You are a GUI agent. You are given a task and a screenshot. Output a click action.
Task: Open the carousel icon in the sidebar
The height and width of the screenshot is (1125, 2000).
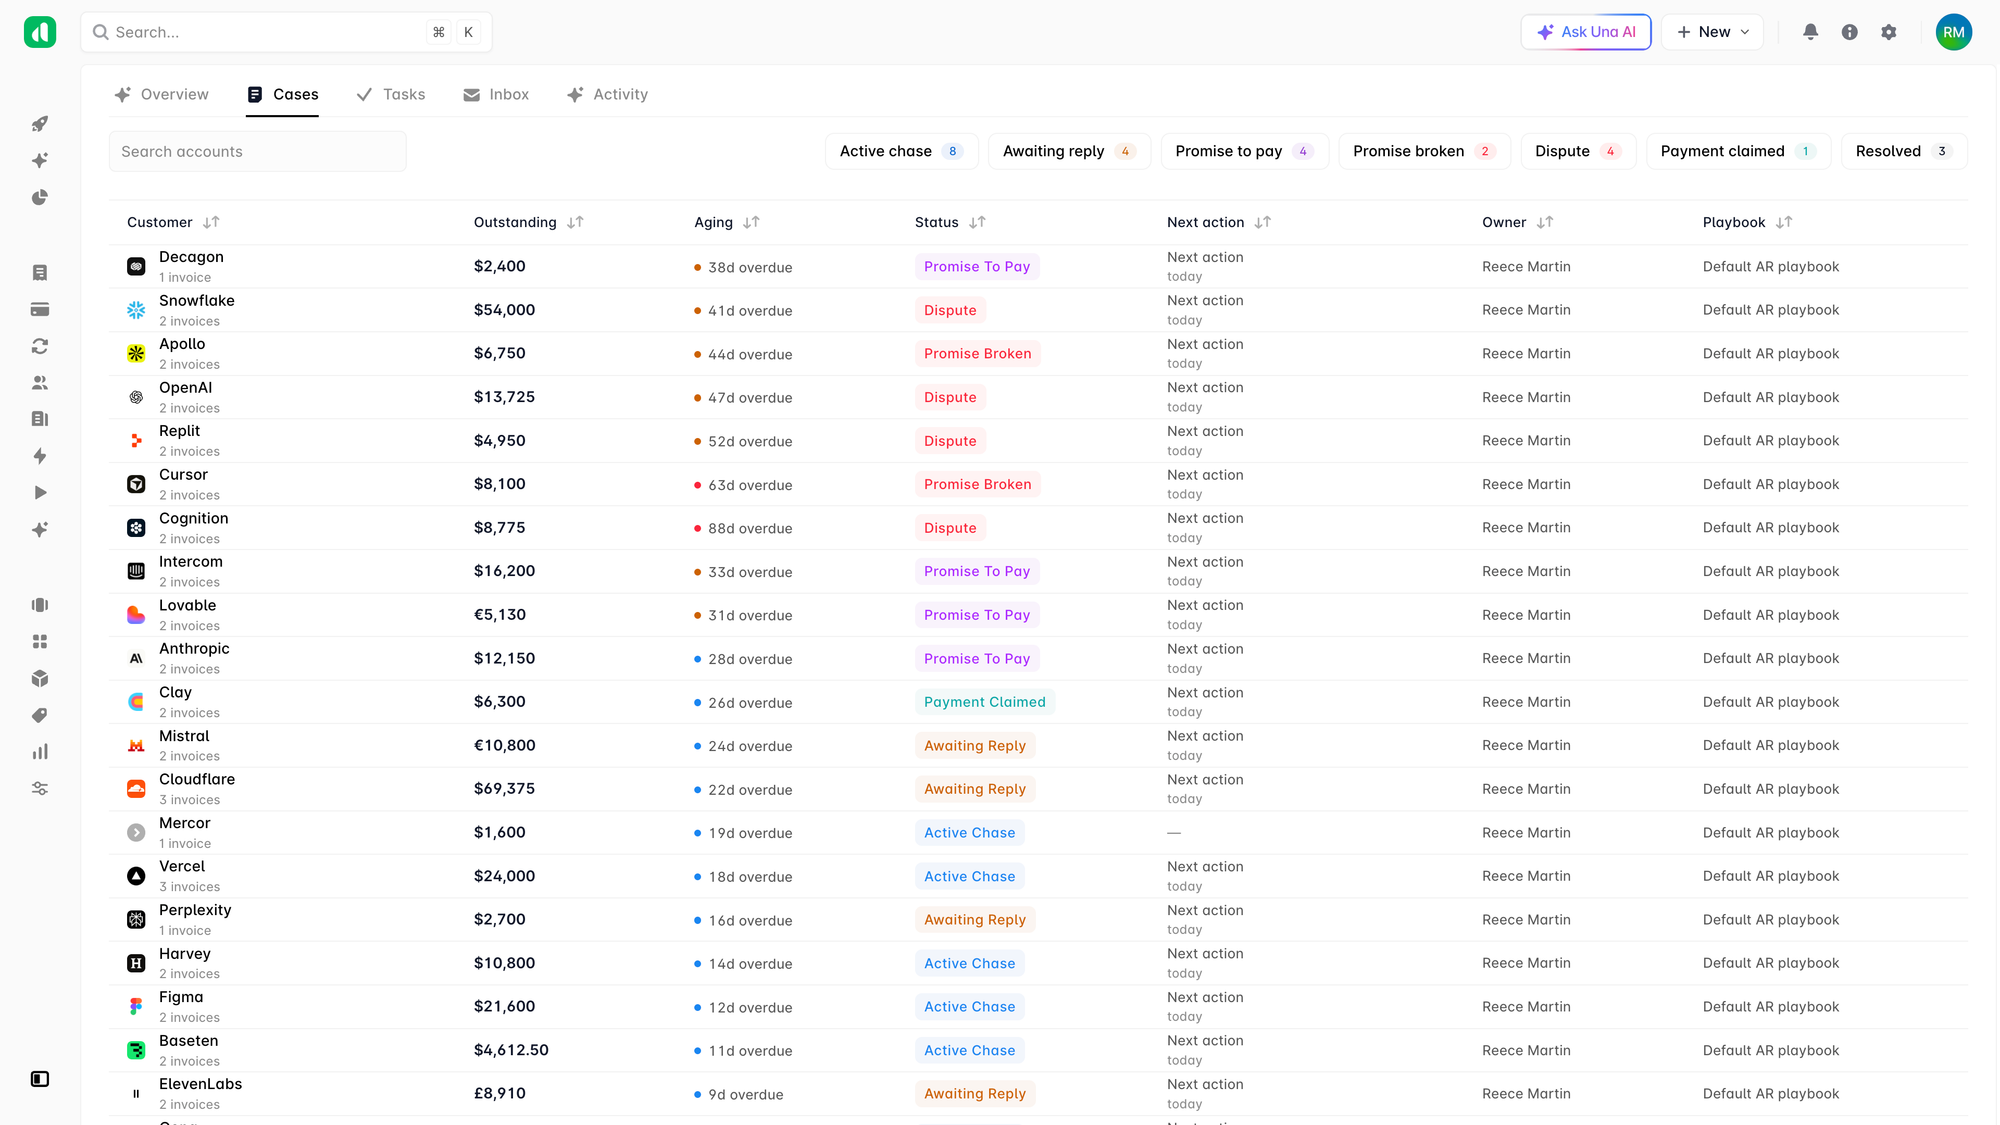coord(40,605)
